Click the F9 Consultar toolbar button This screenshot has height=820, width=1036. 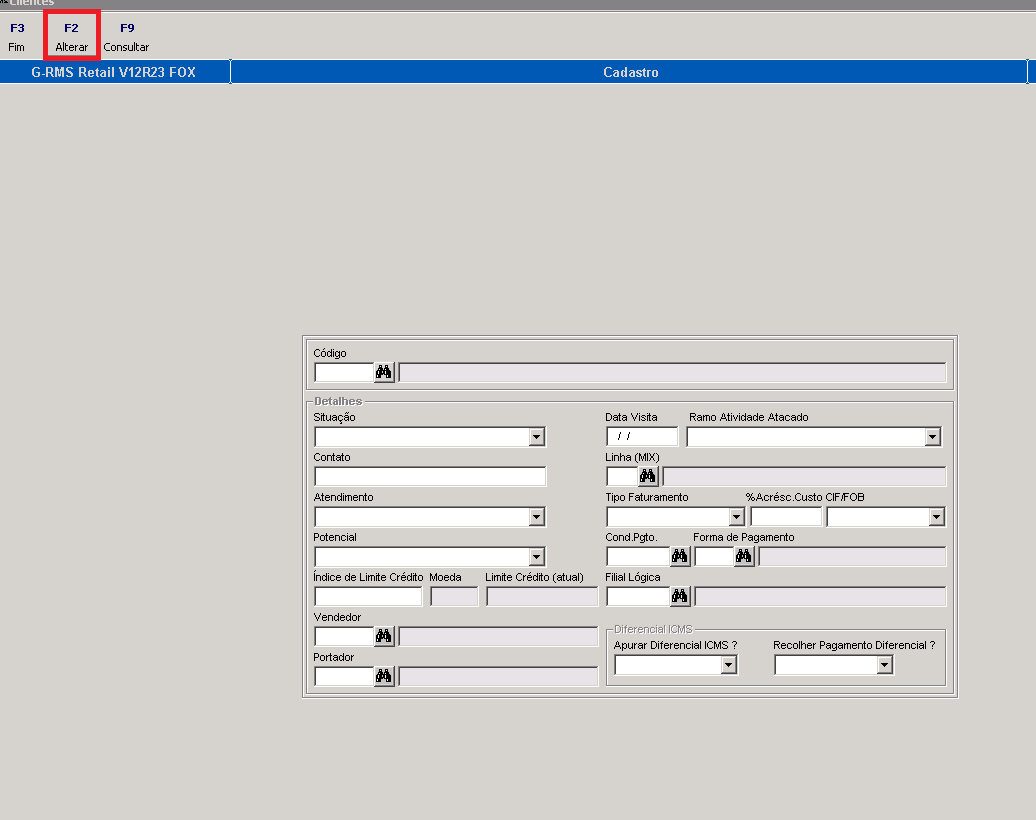tap(126, 37)
